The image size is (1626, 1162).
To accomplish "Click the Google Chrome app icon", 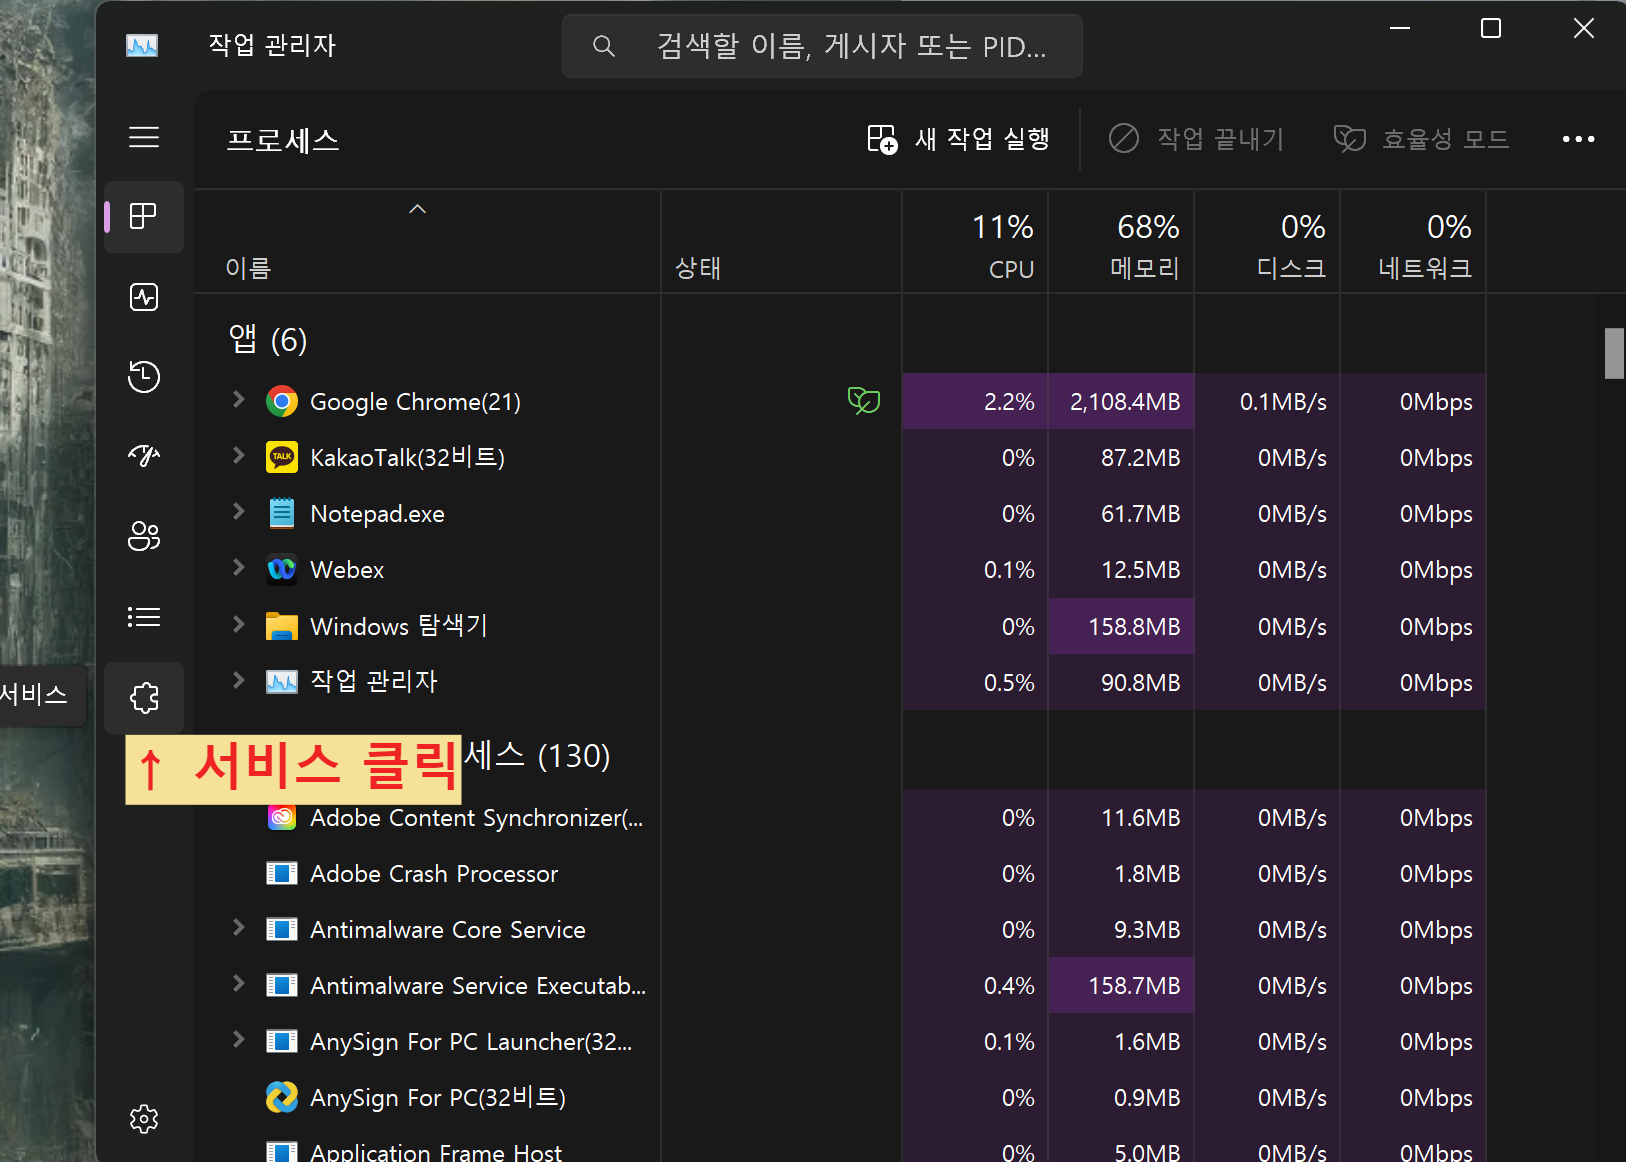I will point(282,402).
